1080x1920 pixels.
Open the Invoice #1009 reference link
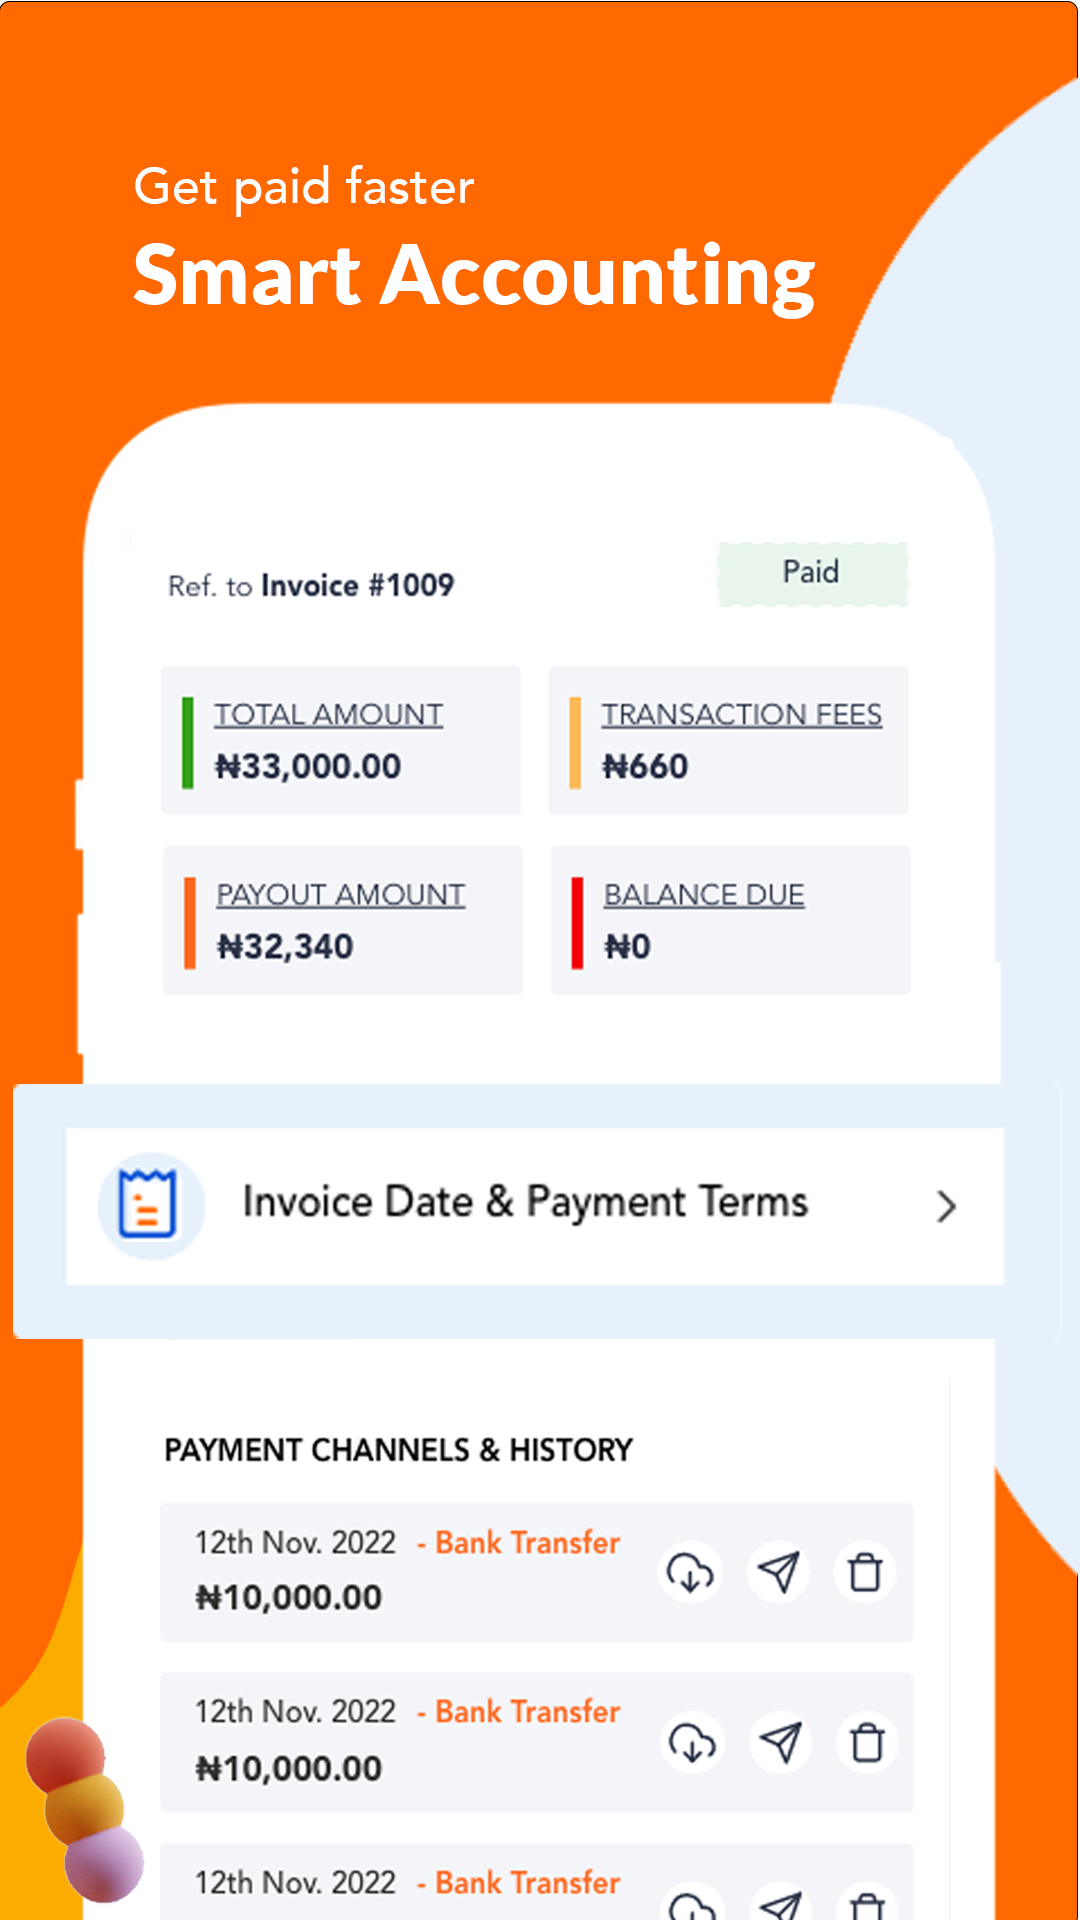point(357,585)
